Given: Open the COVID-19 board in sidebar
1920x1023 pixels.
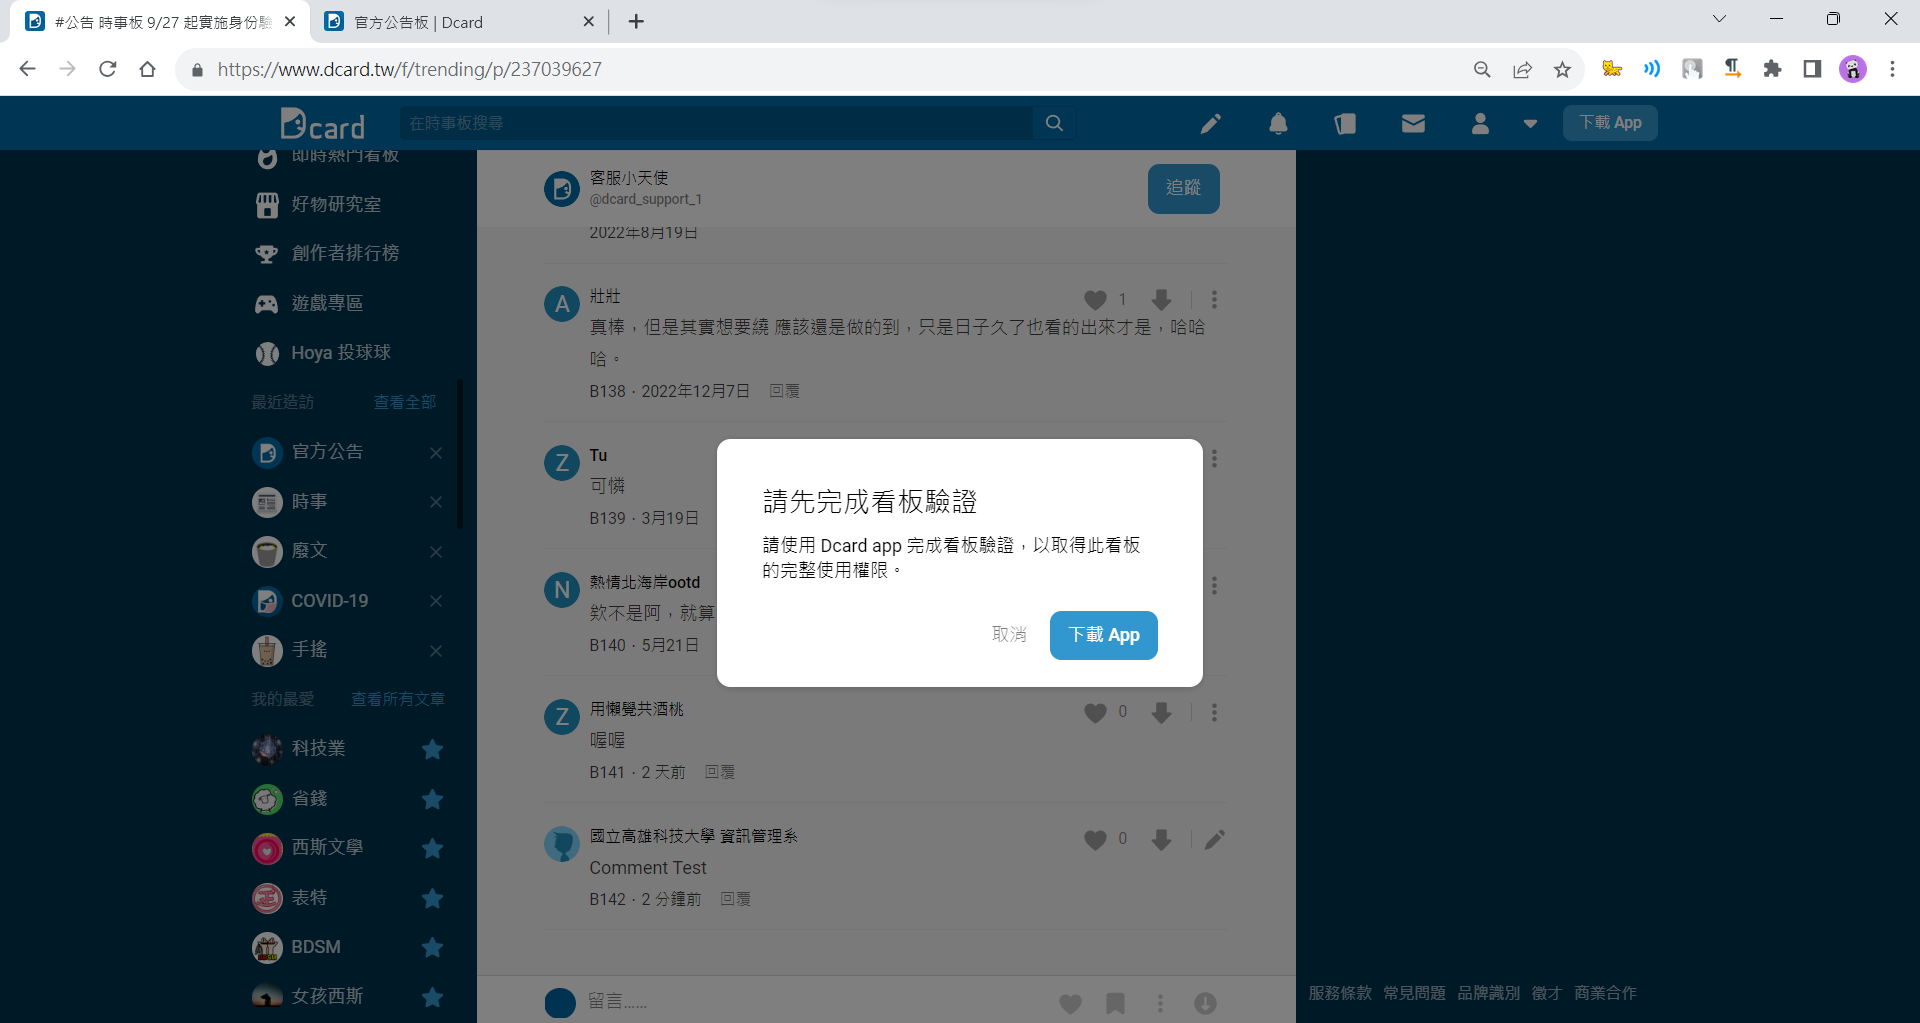Looking at the screenshot, I should (x=329, y=601).
